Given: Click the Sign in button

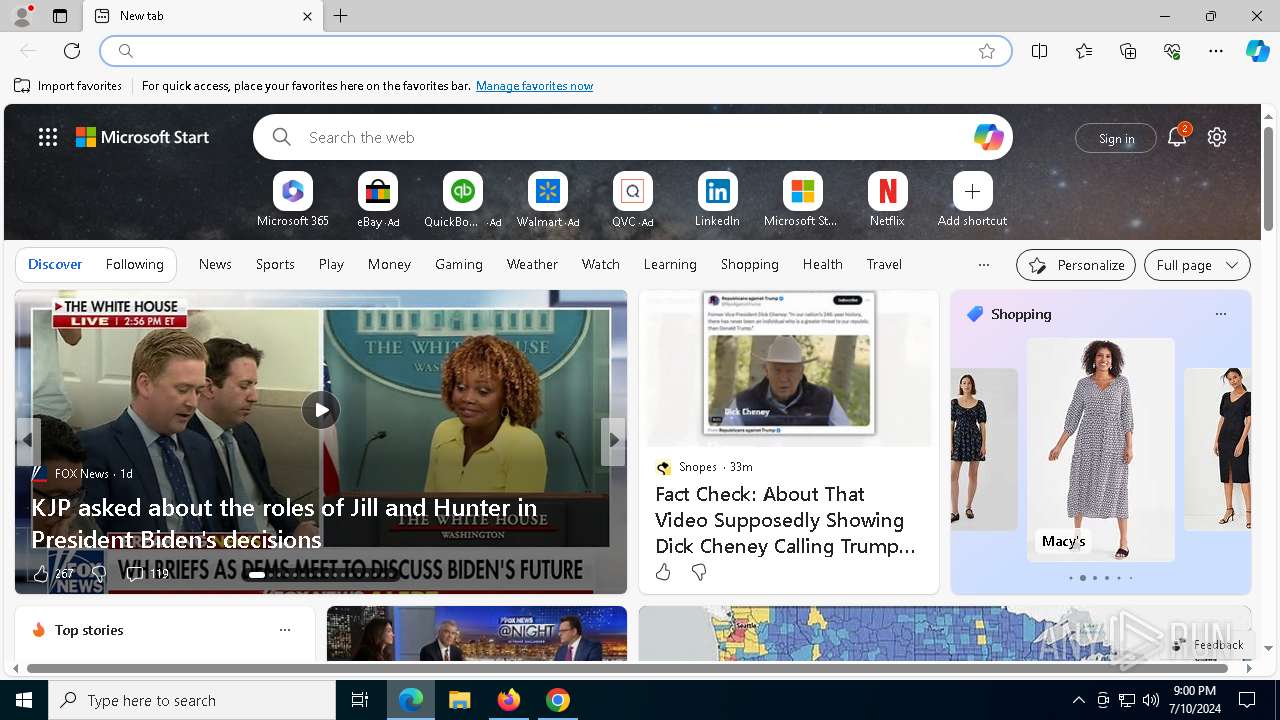Looking at the screenshot, I should [1116, 138].
